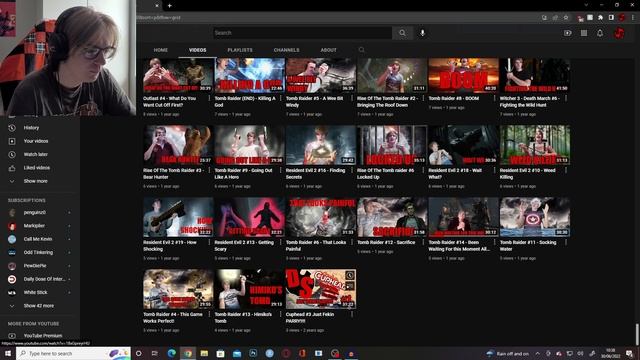Click the YouTube search input field
This screenshot has width=640, height=360.
click(302, 33)
